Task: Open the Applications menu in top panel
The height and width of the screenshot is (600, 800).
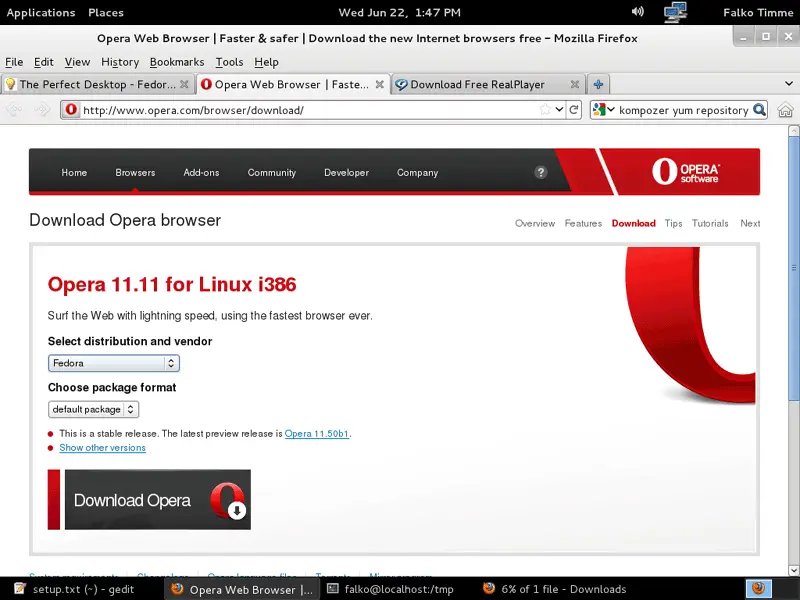Action: click(x=41, y=12)
